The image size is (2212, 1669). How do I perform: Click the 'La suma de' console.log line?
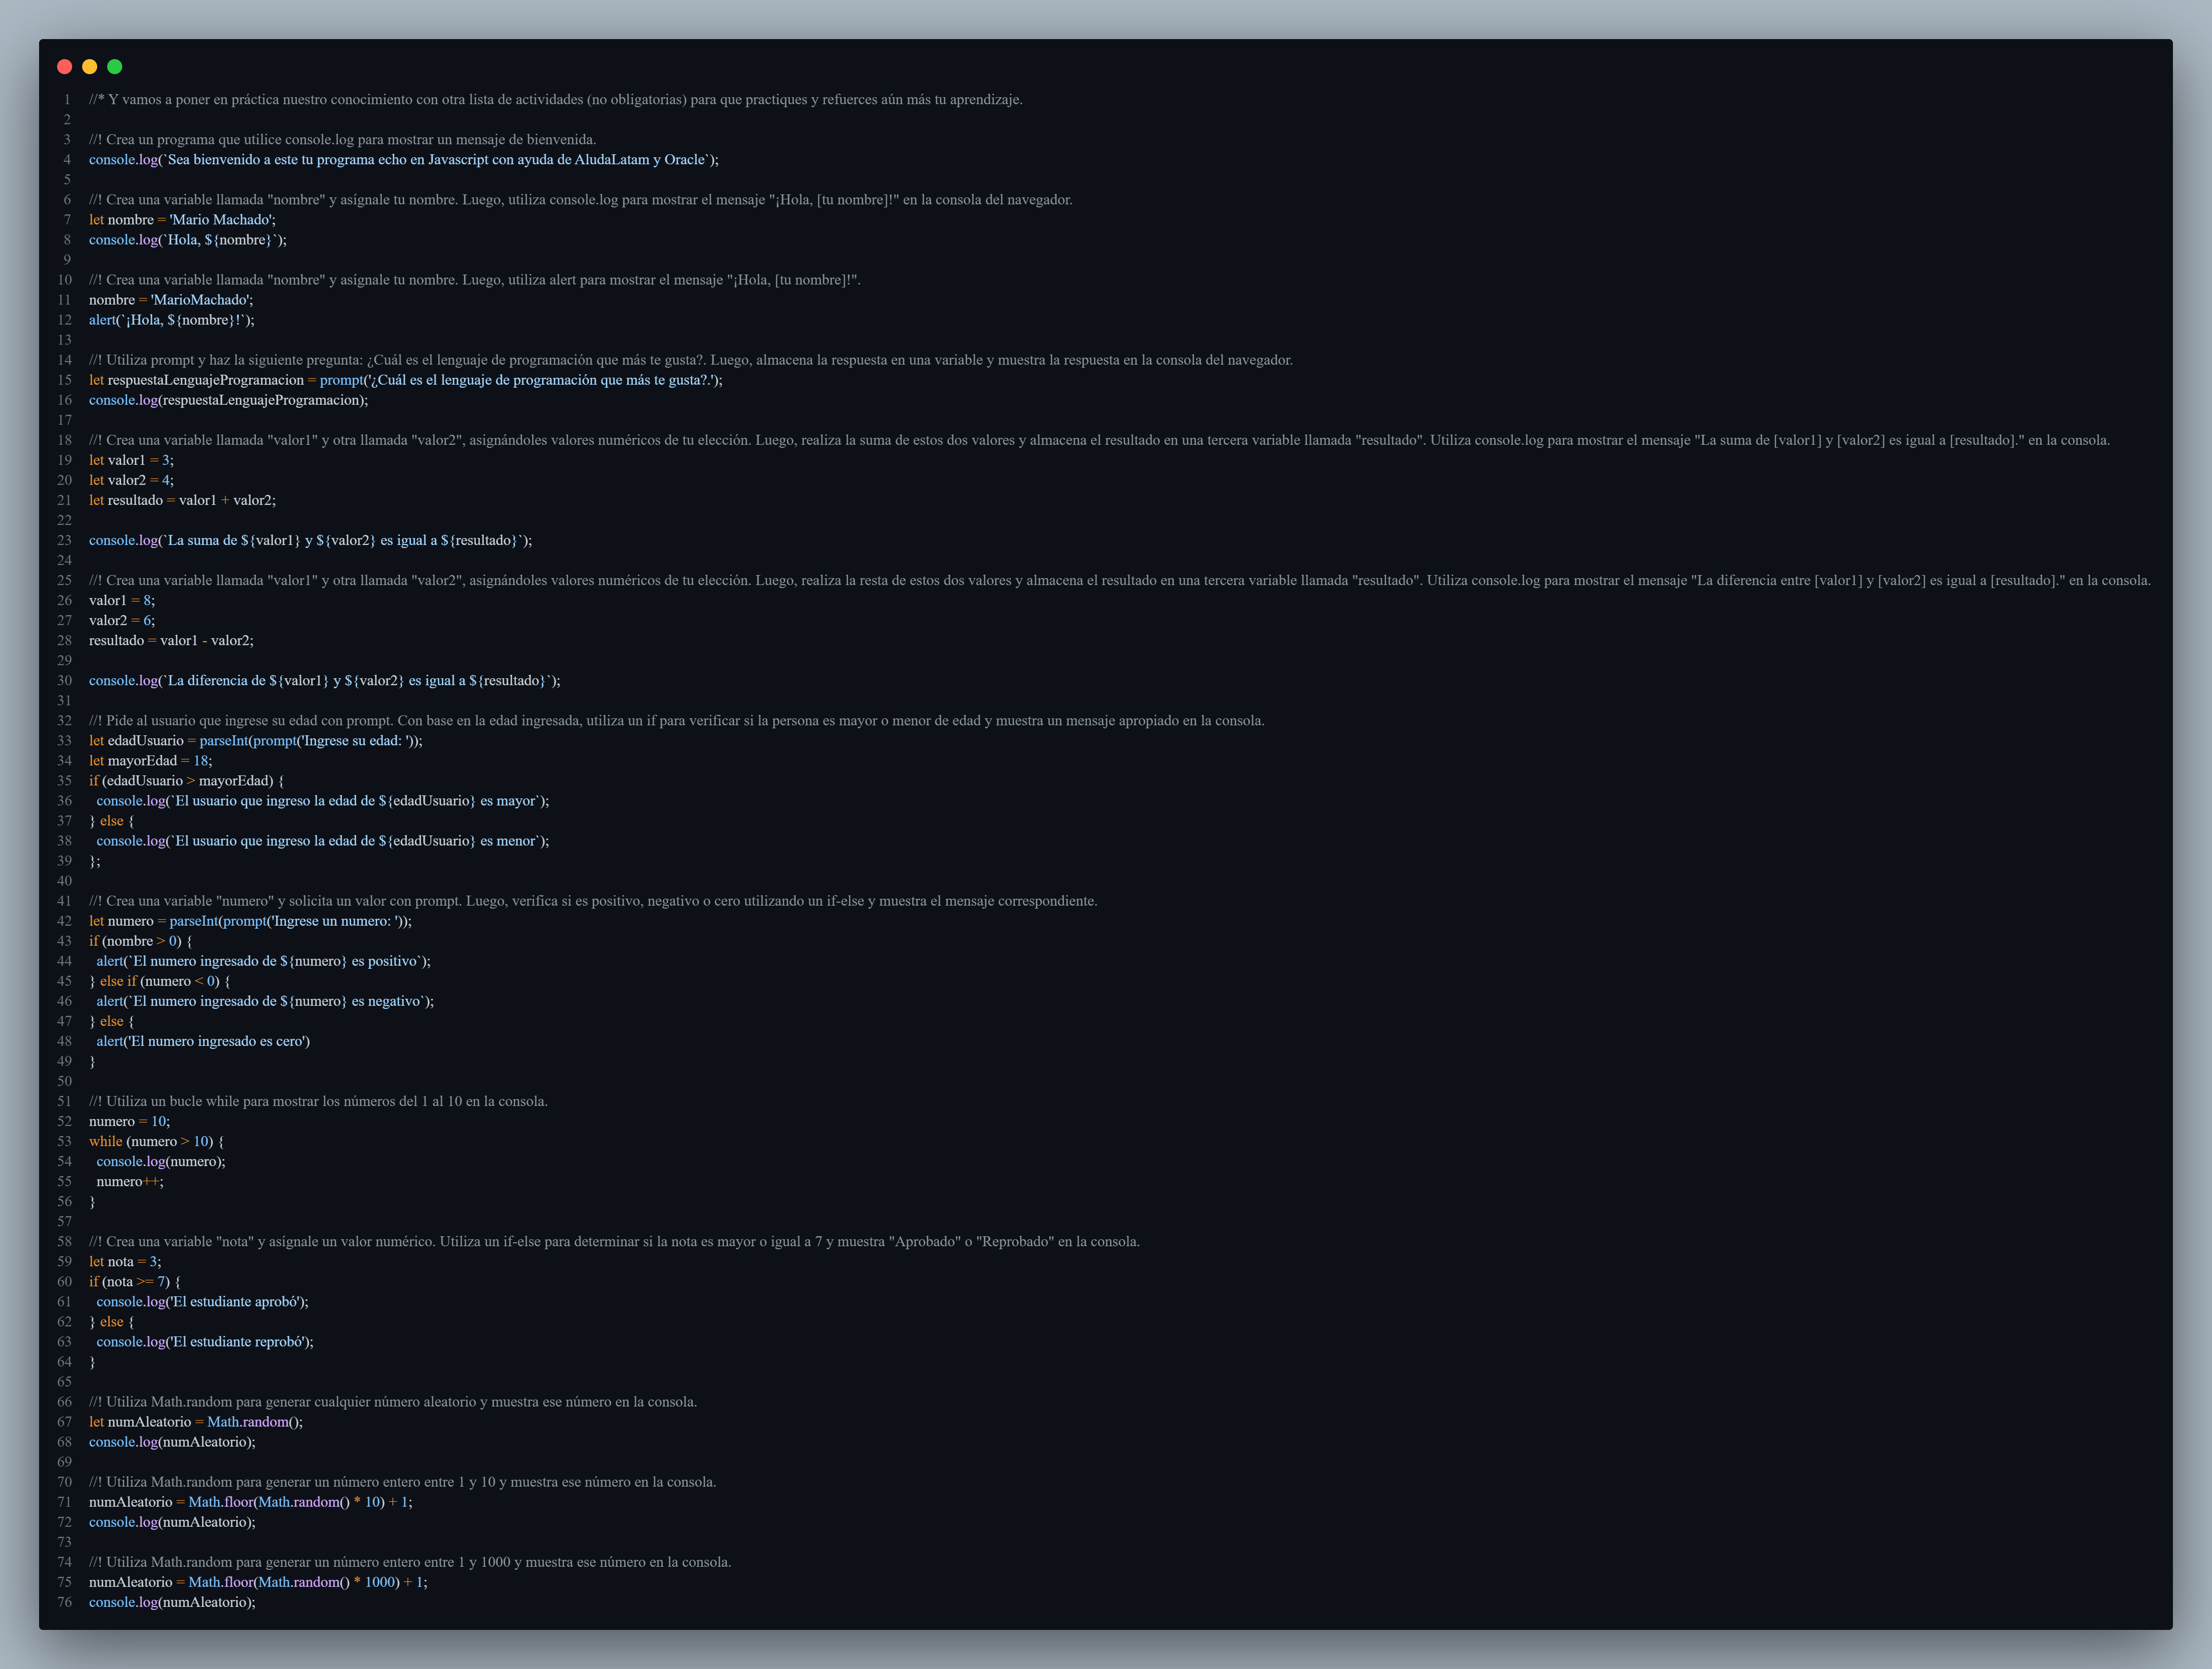pyautogui.click(x=311, y=540)
